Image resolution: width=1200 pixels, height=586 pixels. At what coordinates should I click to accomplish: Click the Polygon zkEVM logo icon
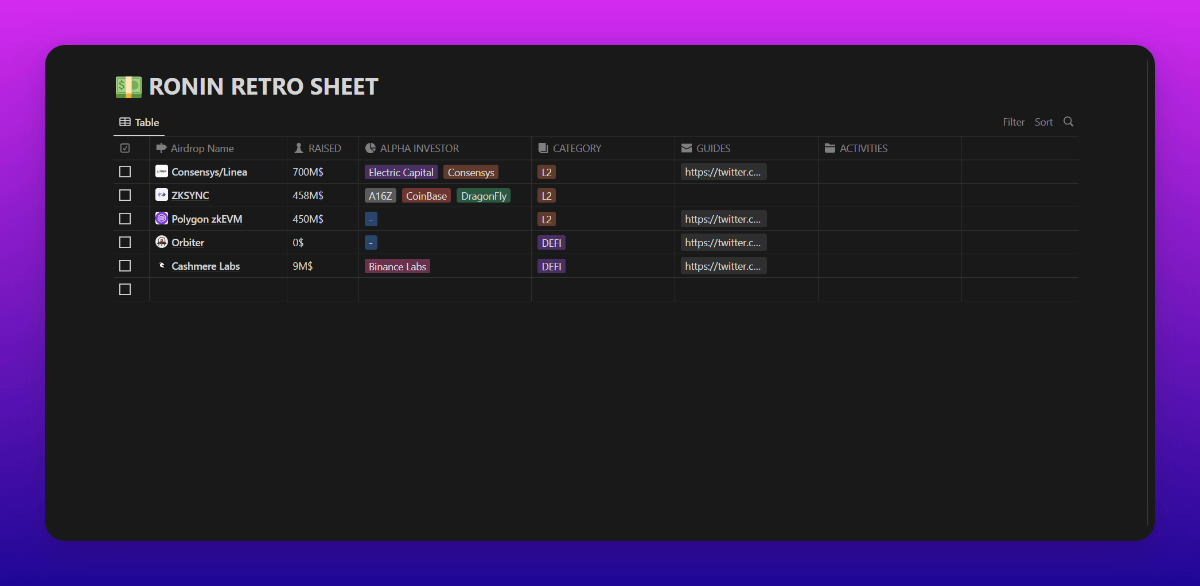point(161,219)
